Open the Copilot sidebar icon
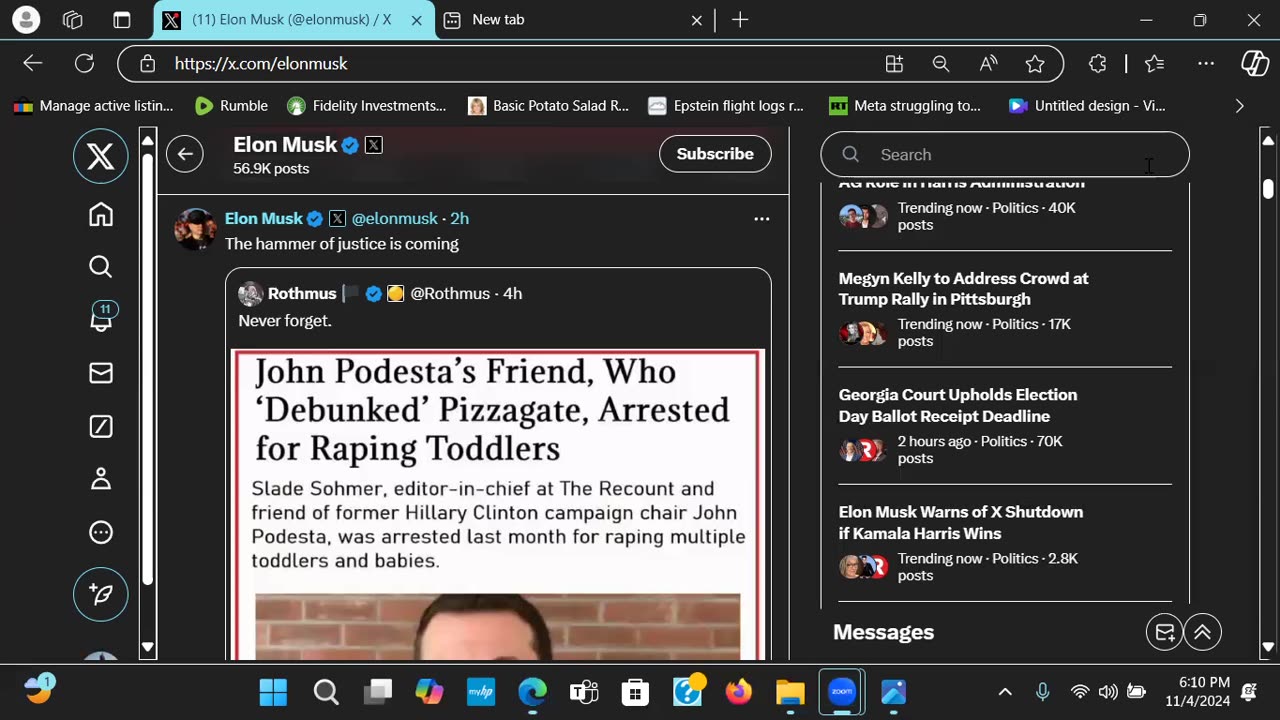This screenshot has width=1280, height=720. [x=1255, y=64]
